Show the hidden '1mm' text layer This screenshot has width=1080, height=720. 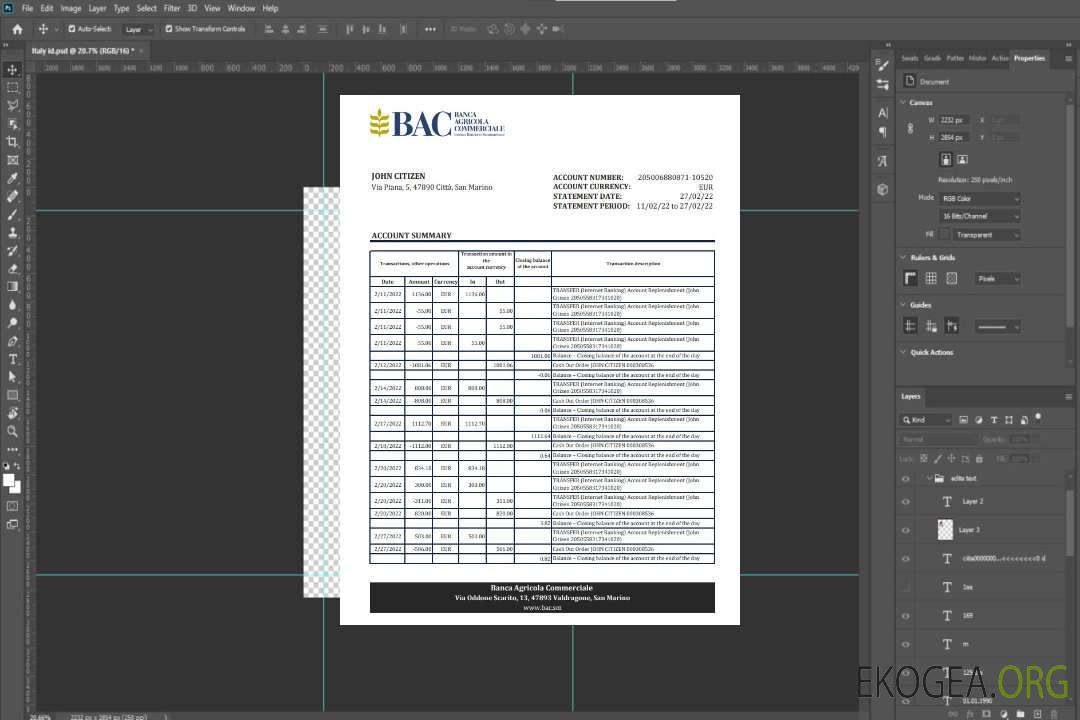tap(906, 587)
